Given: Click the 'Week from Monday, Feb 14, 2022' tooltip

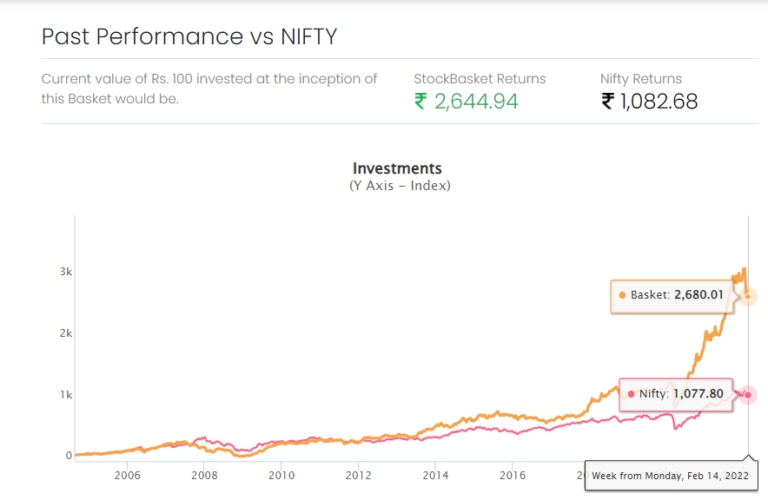Looking at the screenshot, I should pos(671,476).
